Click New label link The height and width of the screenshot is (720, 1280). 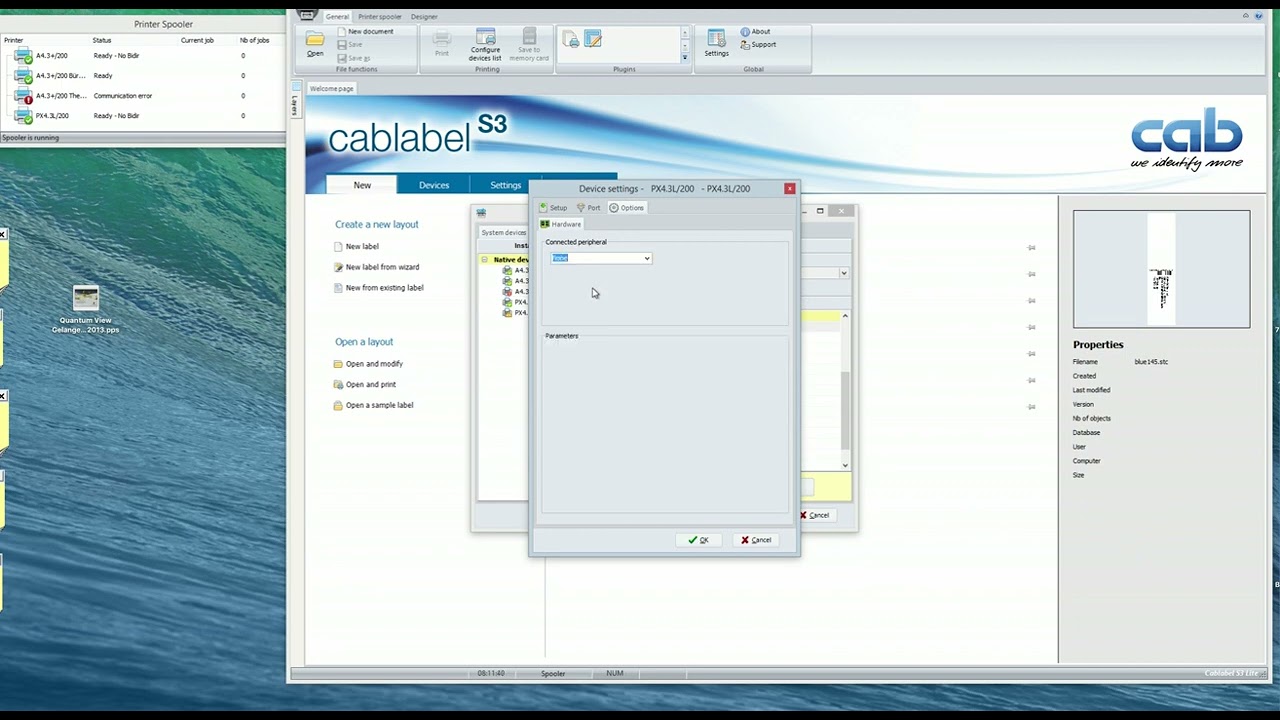tap(357, 246)
